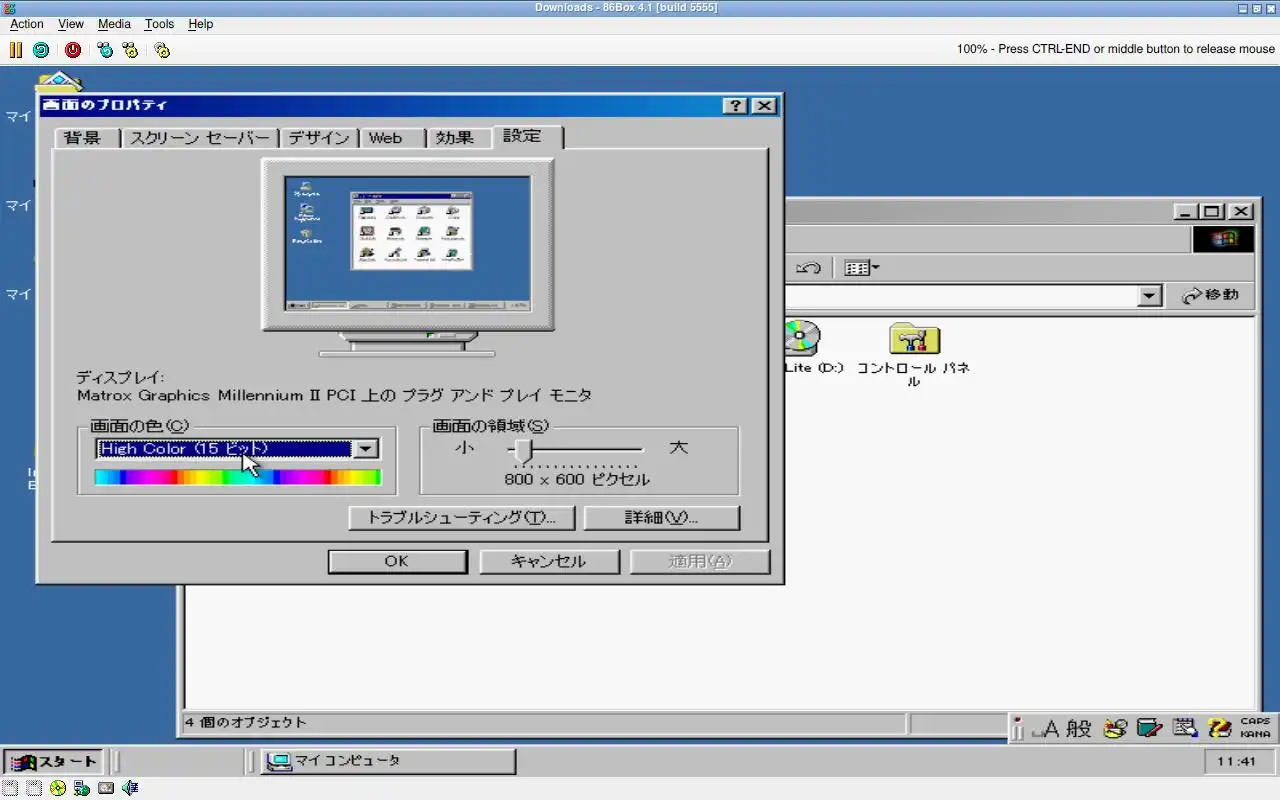Open the Media menu
1280x800 pixels.
pos(114,24)
